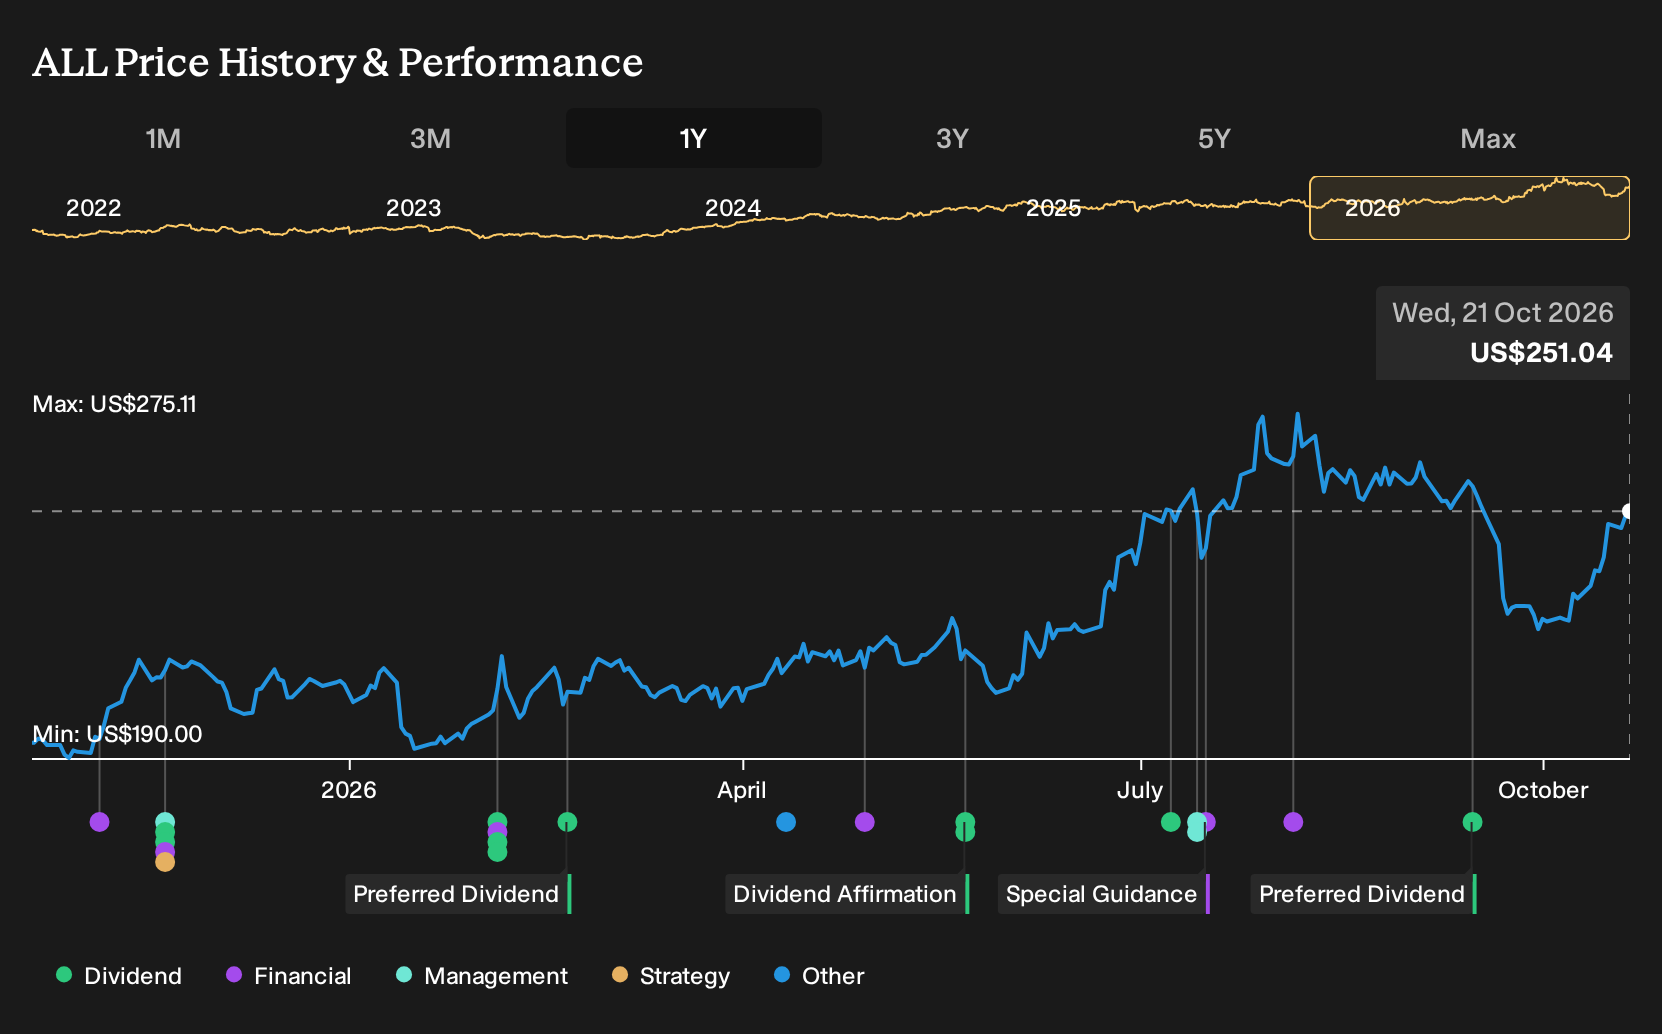Select the 3M range tab
This screenshot has height=1034, width=1662.
tap(430, 139)
